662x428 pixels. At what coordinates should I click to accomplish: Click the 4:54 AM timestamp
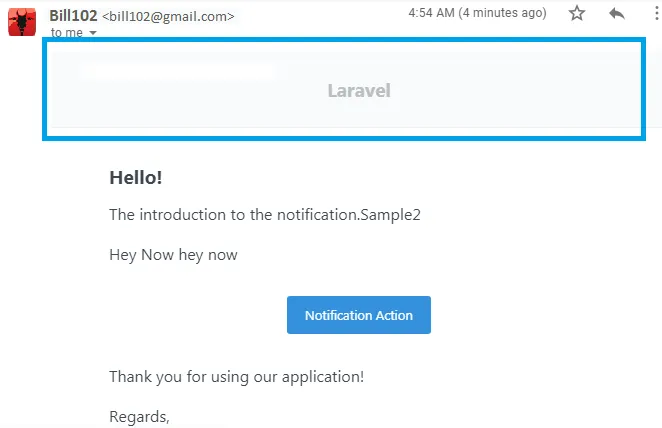point(431,13)
